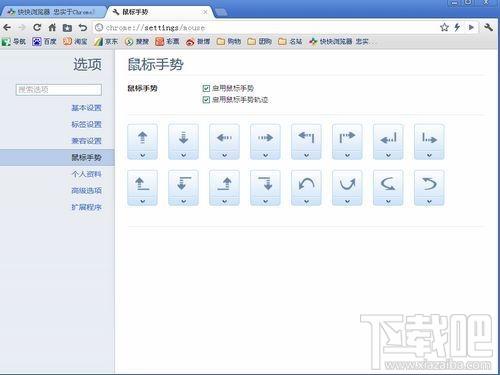Click the 搜索选项 search input field
Screen dimensions: 500x375
coord(59,89)
